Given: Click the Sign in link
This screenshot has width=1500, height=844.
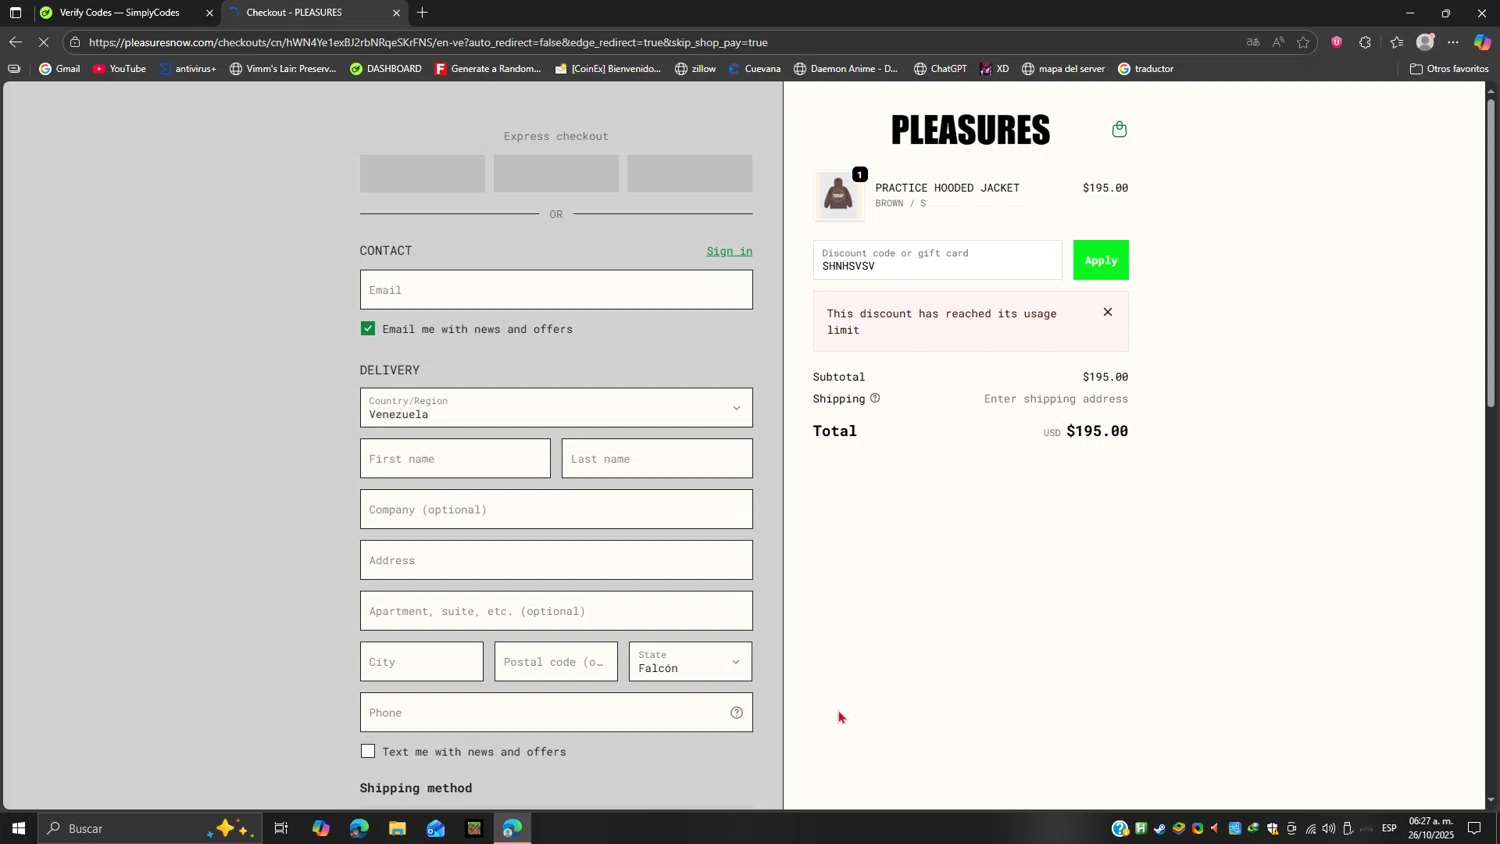Looking at the screenshot, I should tap(729, 251).
